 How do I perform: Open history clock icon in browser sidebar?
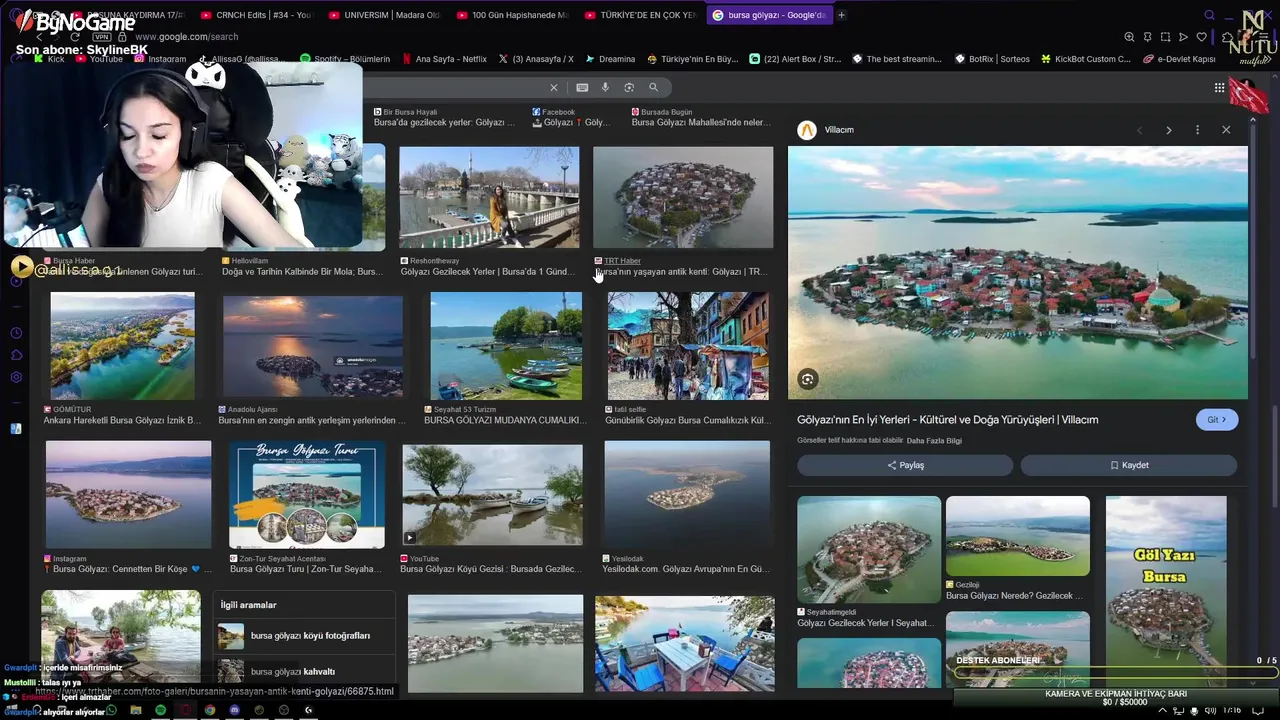pyautogui.click(x=16, y=333)
